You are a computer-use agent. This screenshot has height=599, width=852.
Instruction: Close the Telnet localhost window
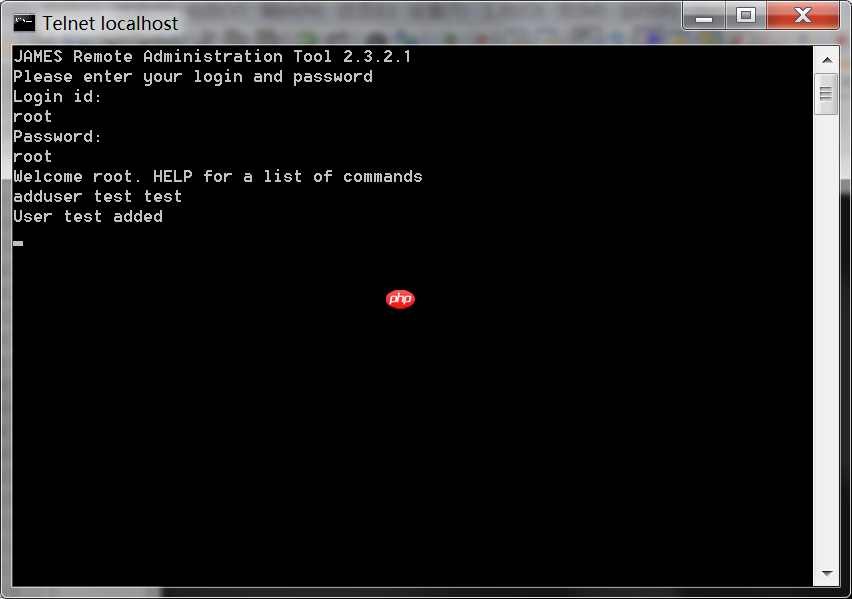coord(803,16)
